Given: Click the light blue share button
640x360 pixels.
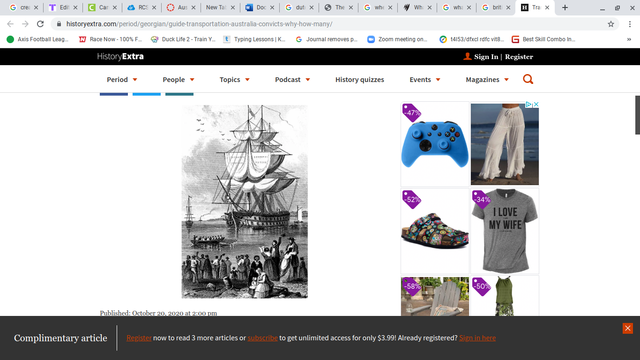Looking at the screenshot, I should tap(147, 94).
